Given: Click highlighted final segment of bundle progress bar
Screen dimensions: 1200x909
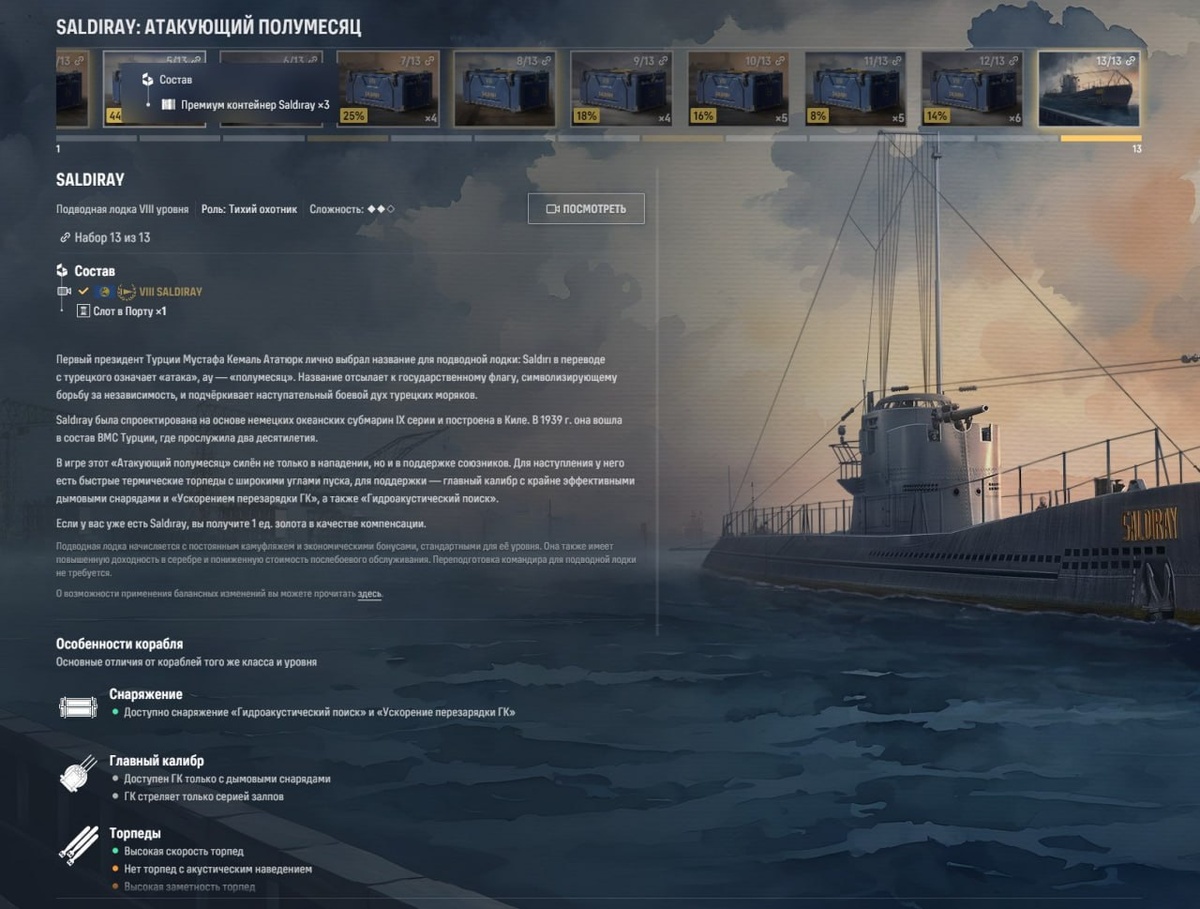Looking at the screenshot, I should coord(1101,138).
